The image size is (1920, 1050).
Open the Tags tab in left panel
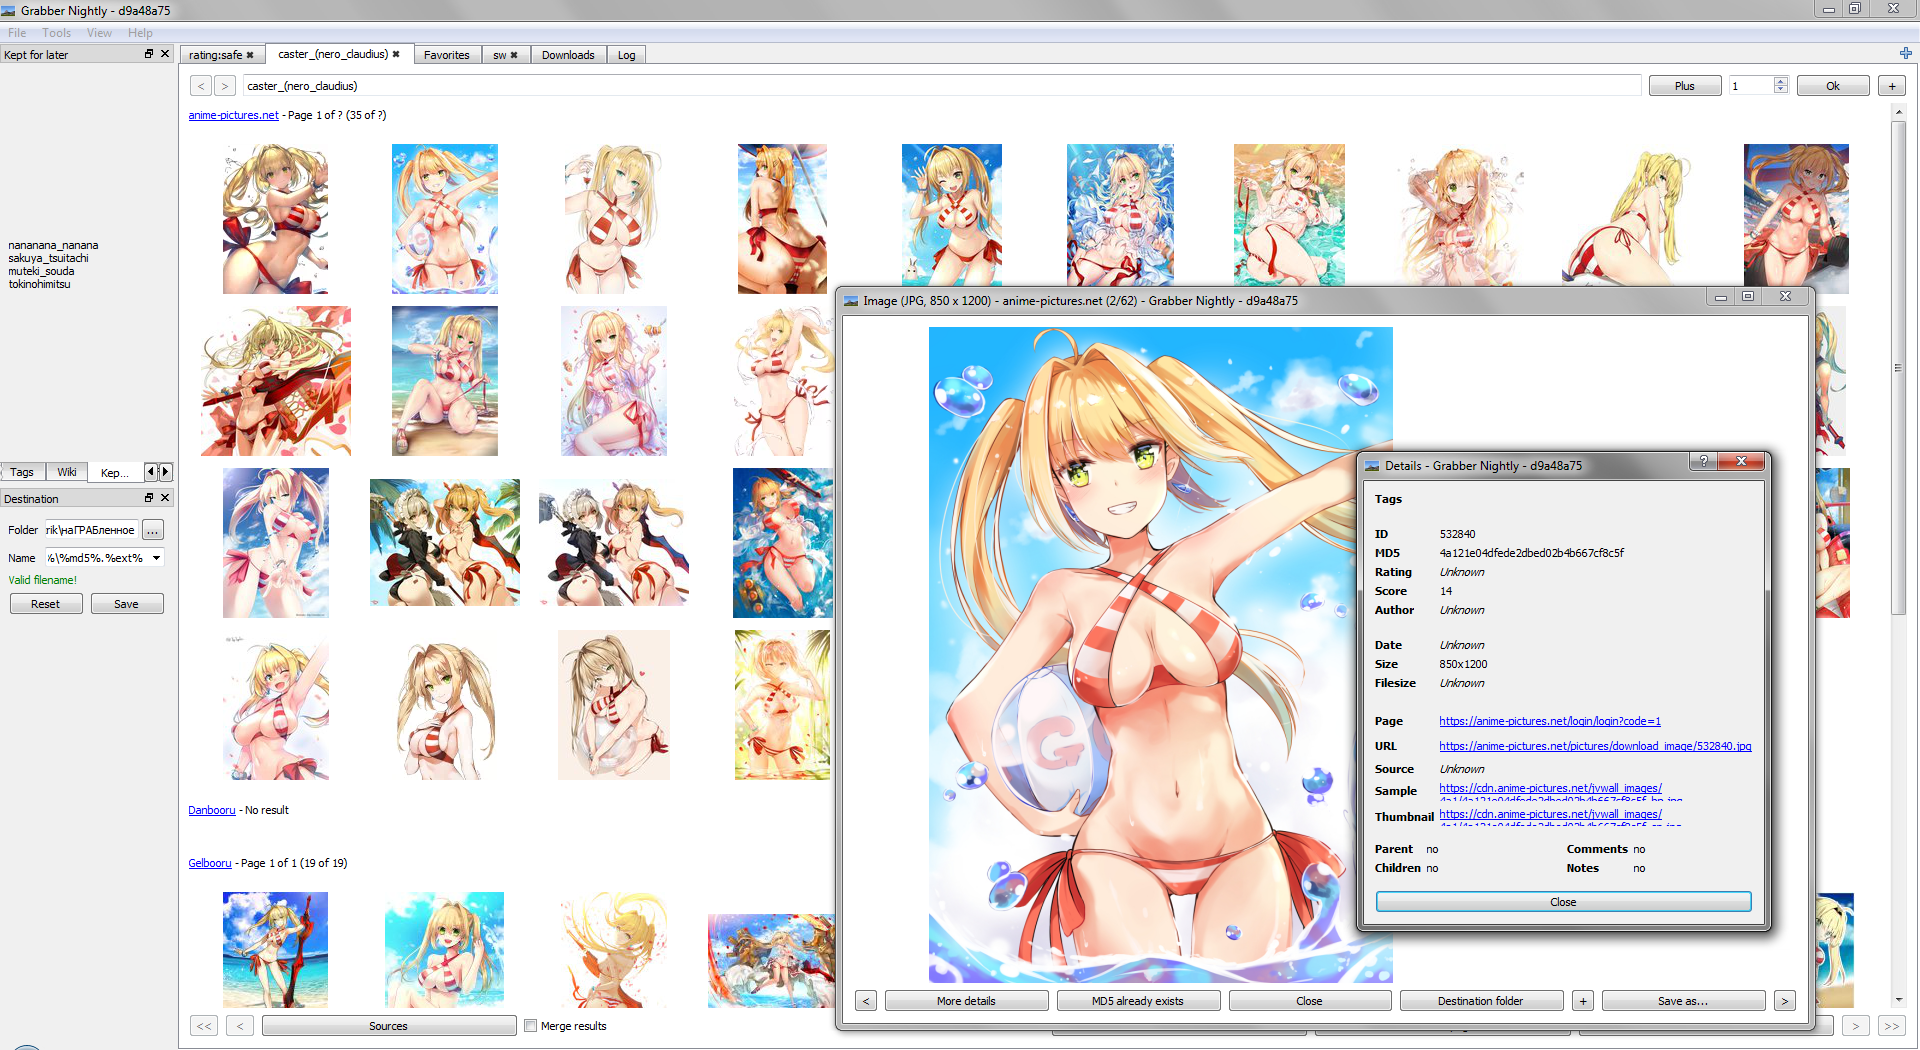coord(22,472)
